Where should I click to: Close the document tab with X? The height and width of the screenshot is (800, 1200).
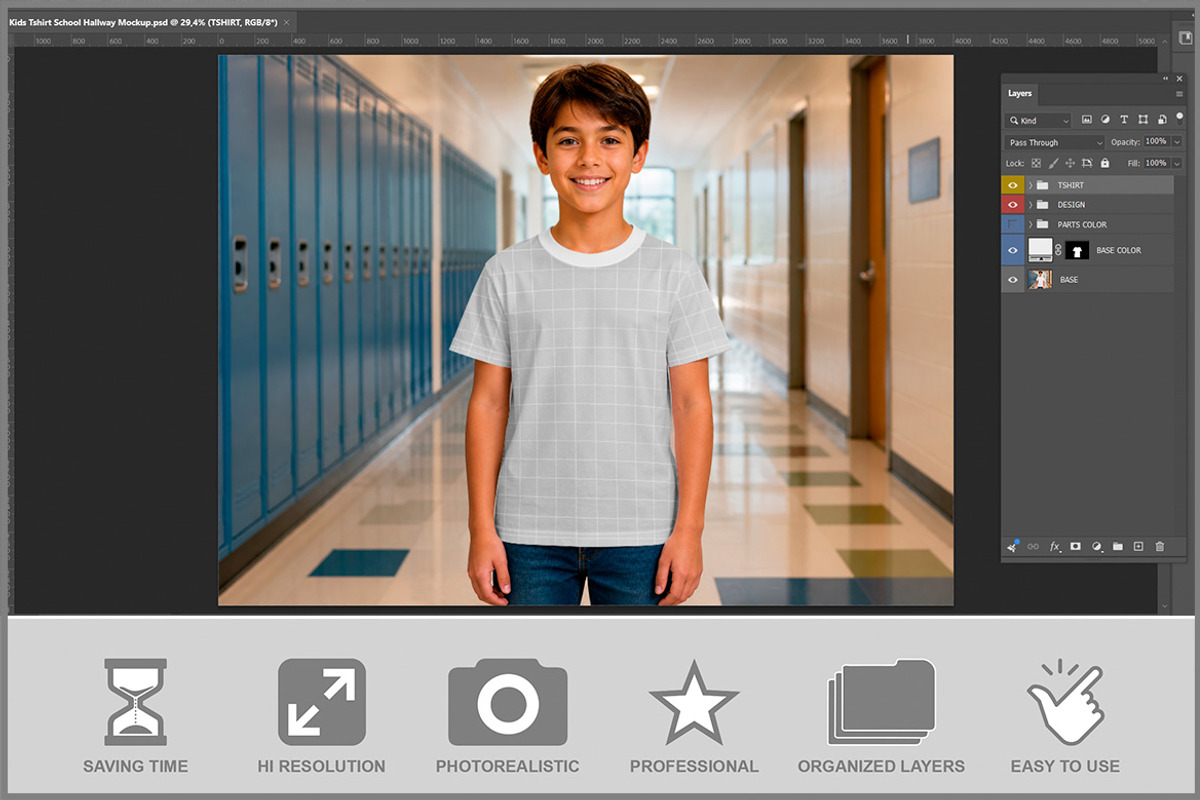click(x=288, y=22)
